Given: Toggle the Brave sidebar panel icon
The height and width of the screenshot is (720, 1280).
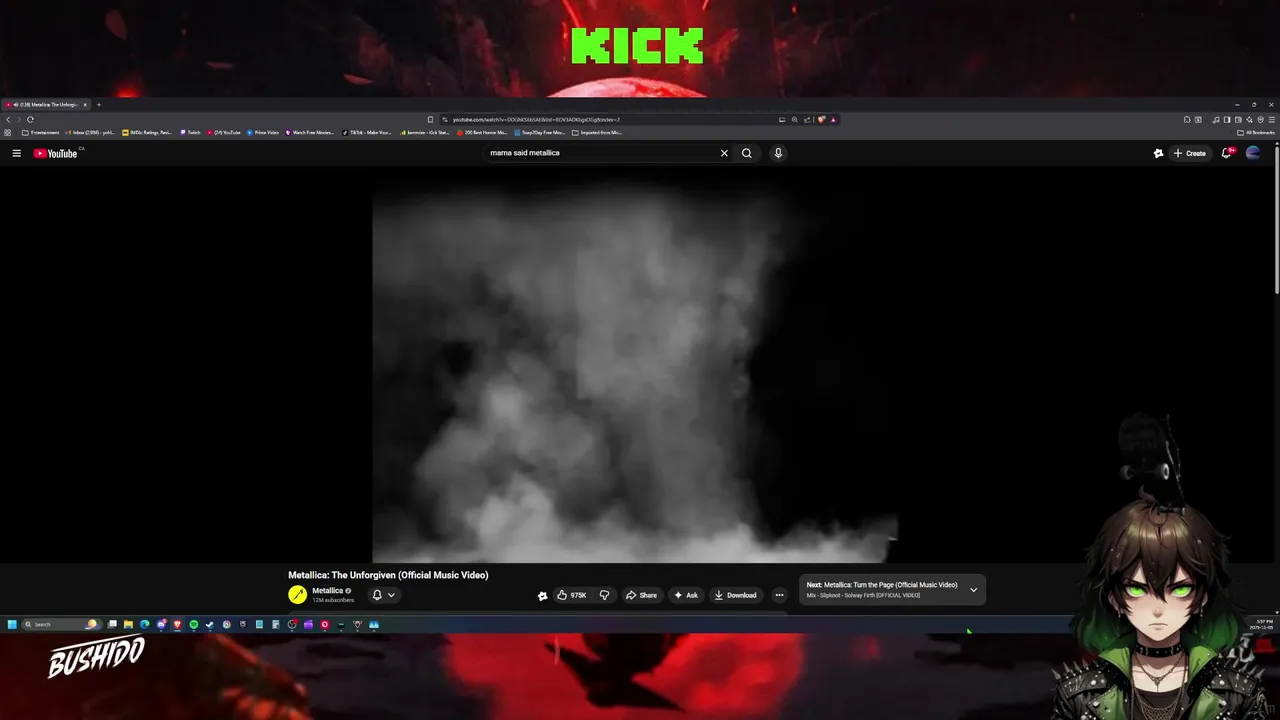Looking at the screenshot, I should [1227, 119].
